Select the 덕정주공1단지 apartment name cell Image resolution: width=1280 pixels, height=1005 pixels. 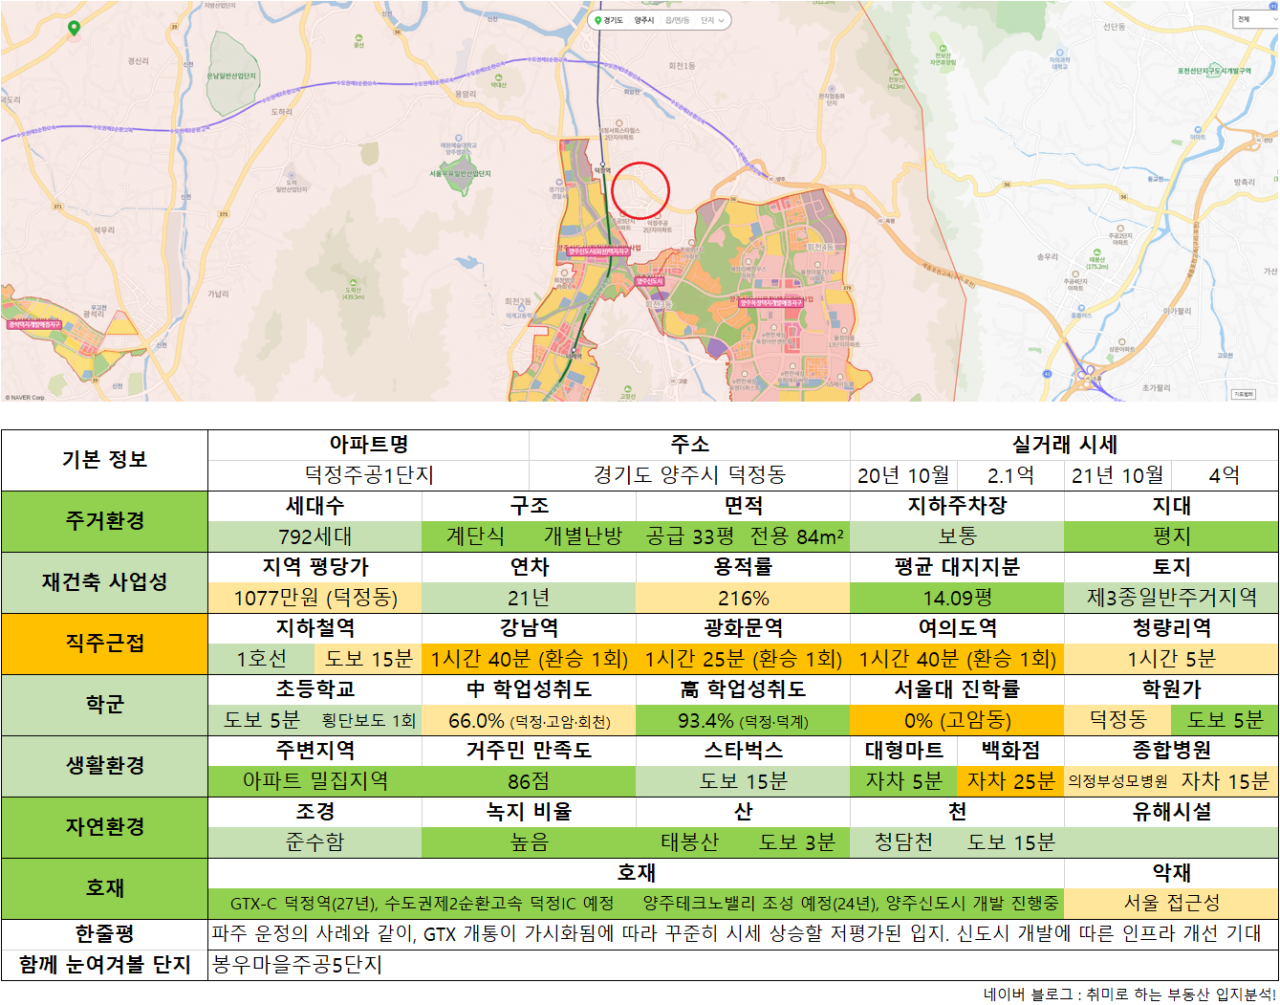pyautogui.click(x=369, y=475)
